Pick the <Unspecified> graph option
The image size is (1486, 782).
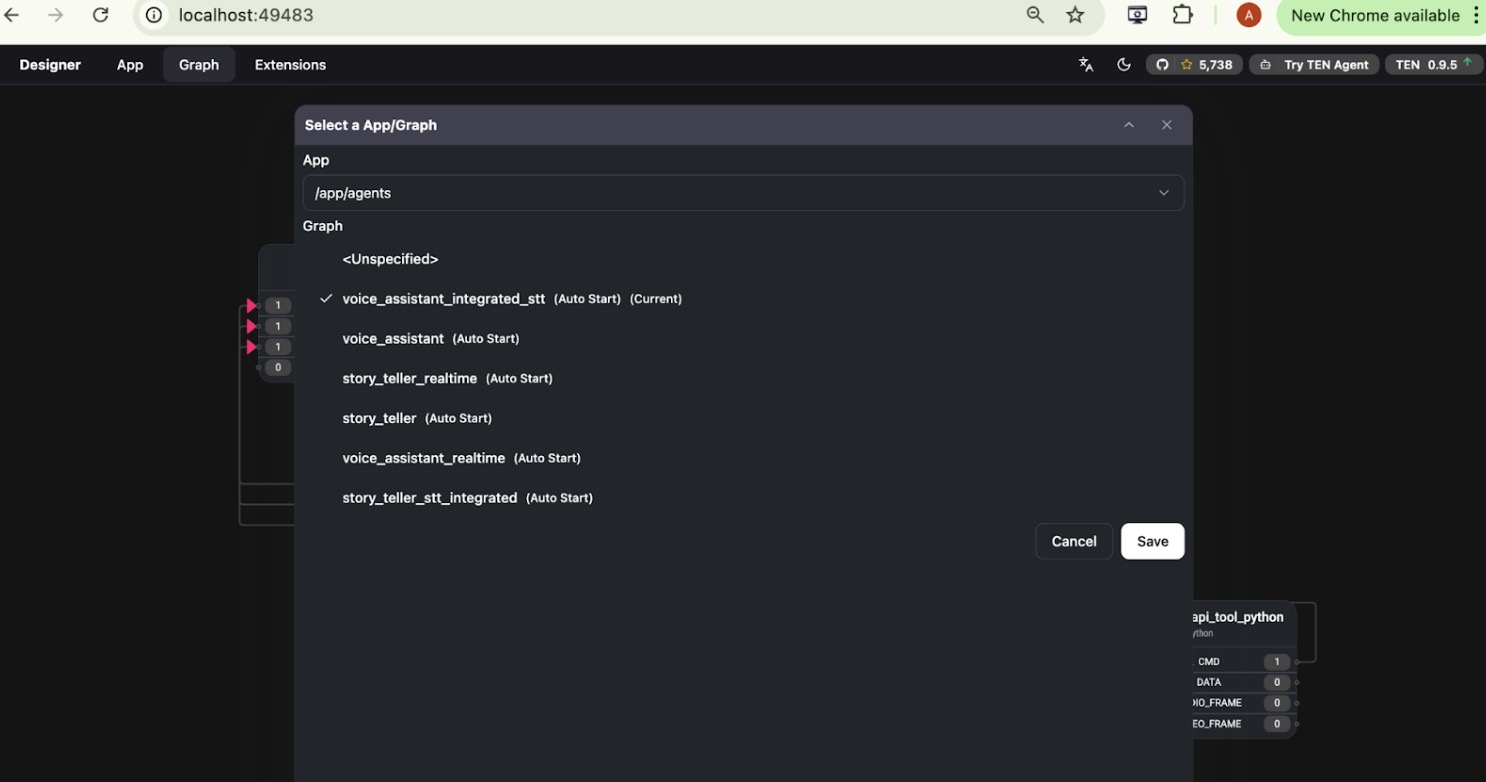pos(390,259)
